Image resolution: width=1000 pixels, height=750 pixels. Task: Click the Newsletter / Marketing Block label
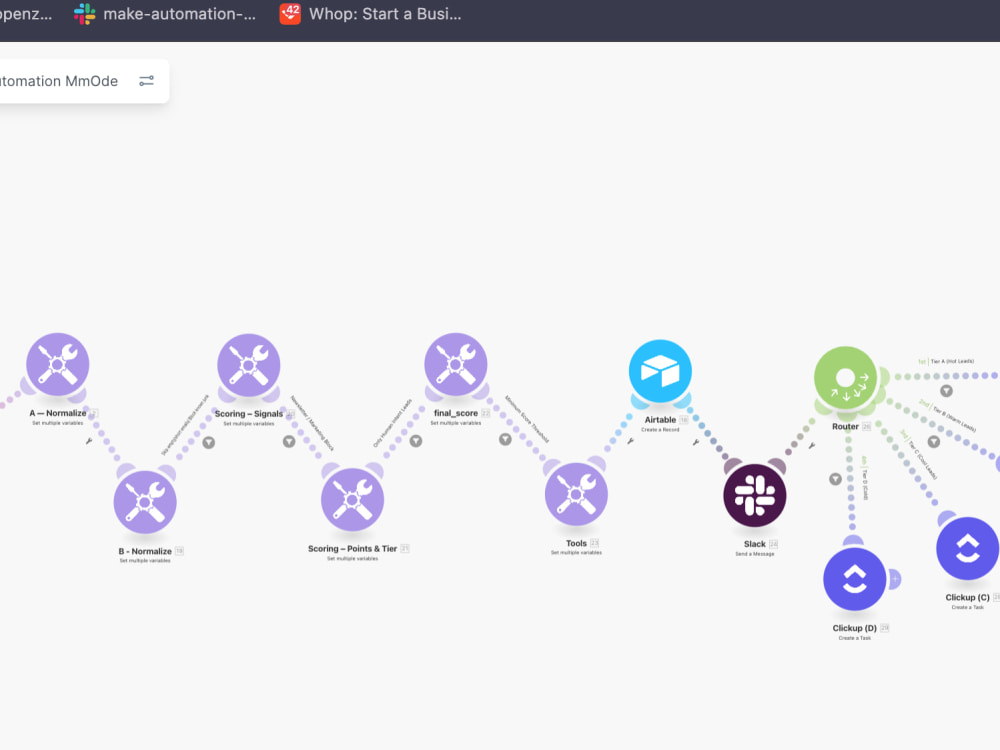[312, 423]
